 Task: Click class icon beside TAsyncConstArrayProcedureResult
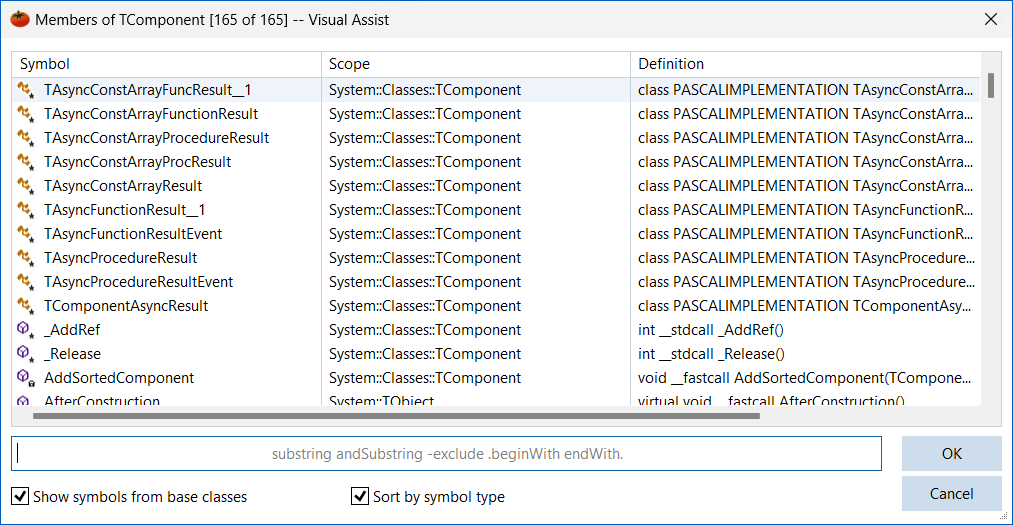click(x=25, y=138)
